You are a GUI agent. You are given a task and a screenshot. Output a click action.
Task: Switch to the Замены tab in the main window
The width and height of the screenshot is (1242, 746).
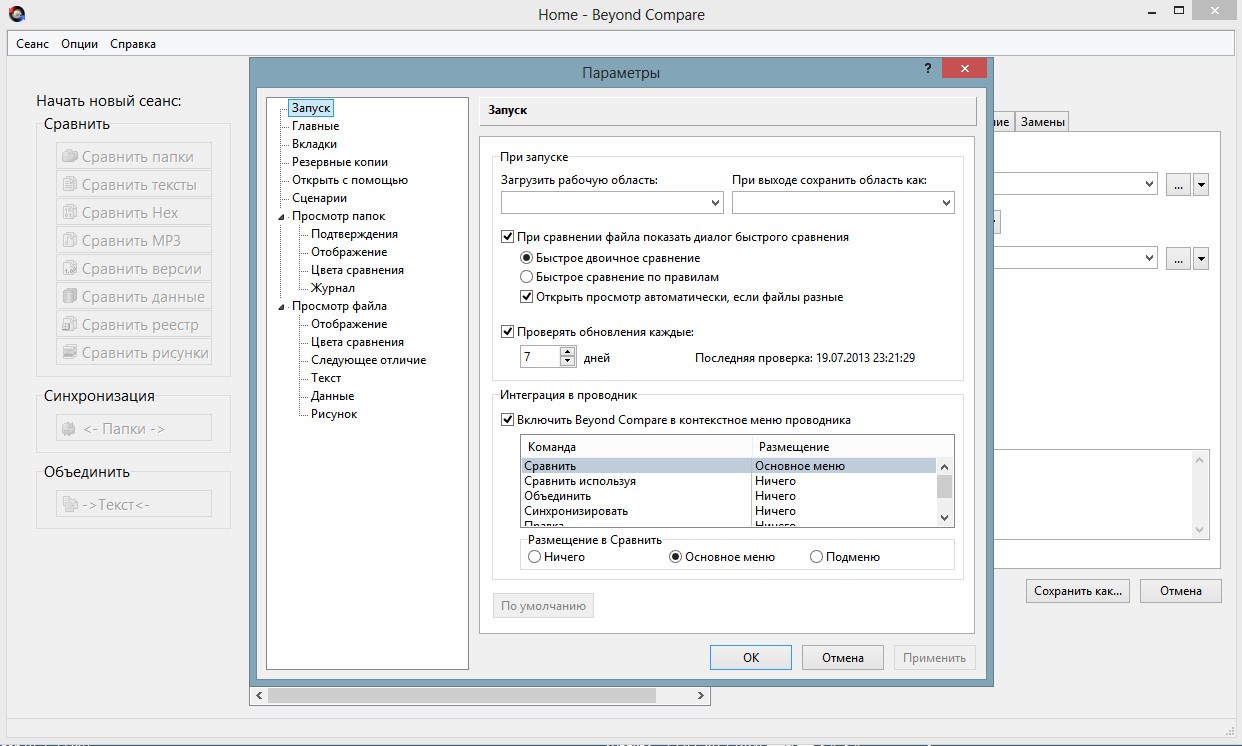pyautogui.click(x=1042, y=122)
